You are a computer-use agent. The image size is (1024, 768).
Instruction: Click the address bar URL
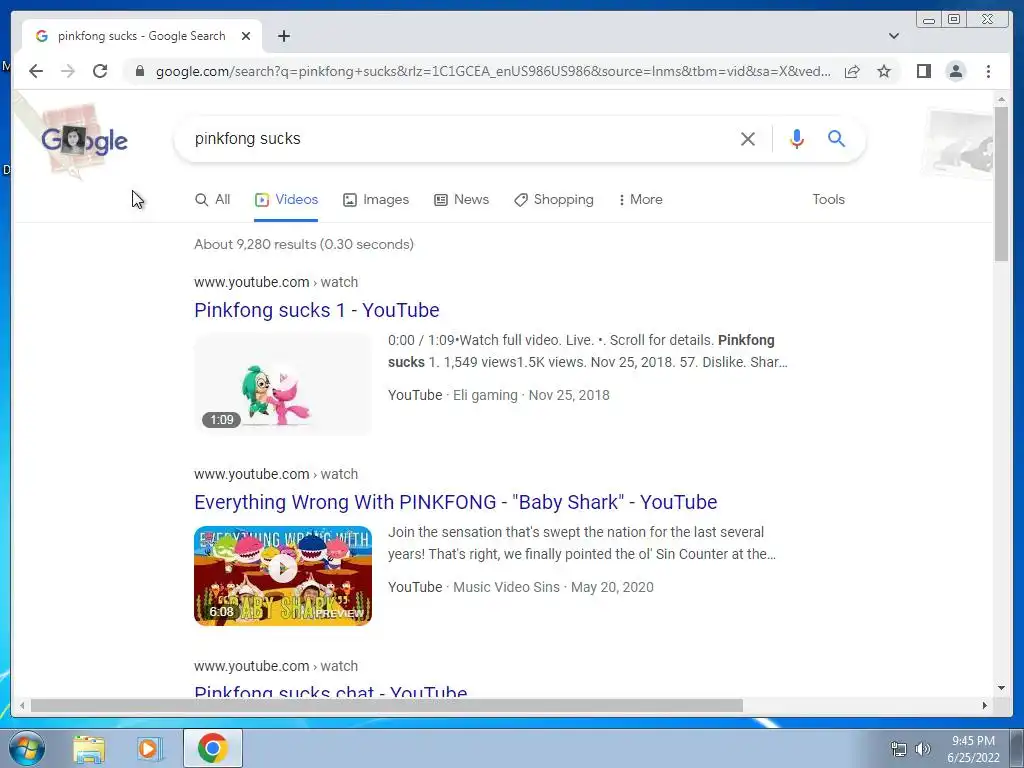click(x=493, y=71)
